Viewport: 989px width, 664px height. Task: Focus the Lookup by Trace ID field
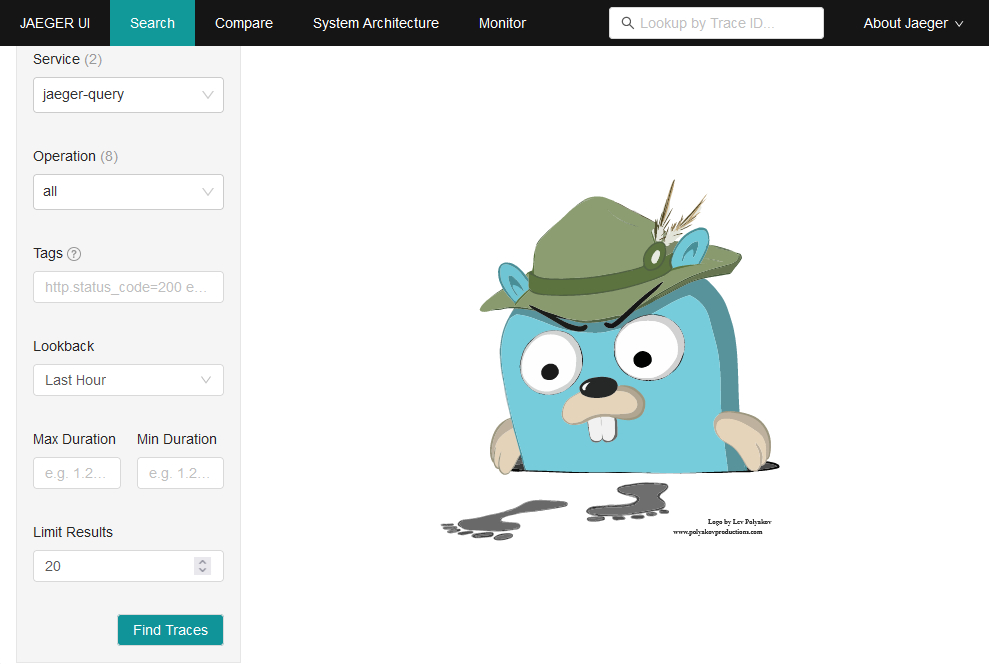[725, 23]
